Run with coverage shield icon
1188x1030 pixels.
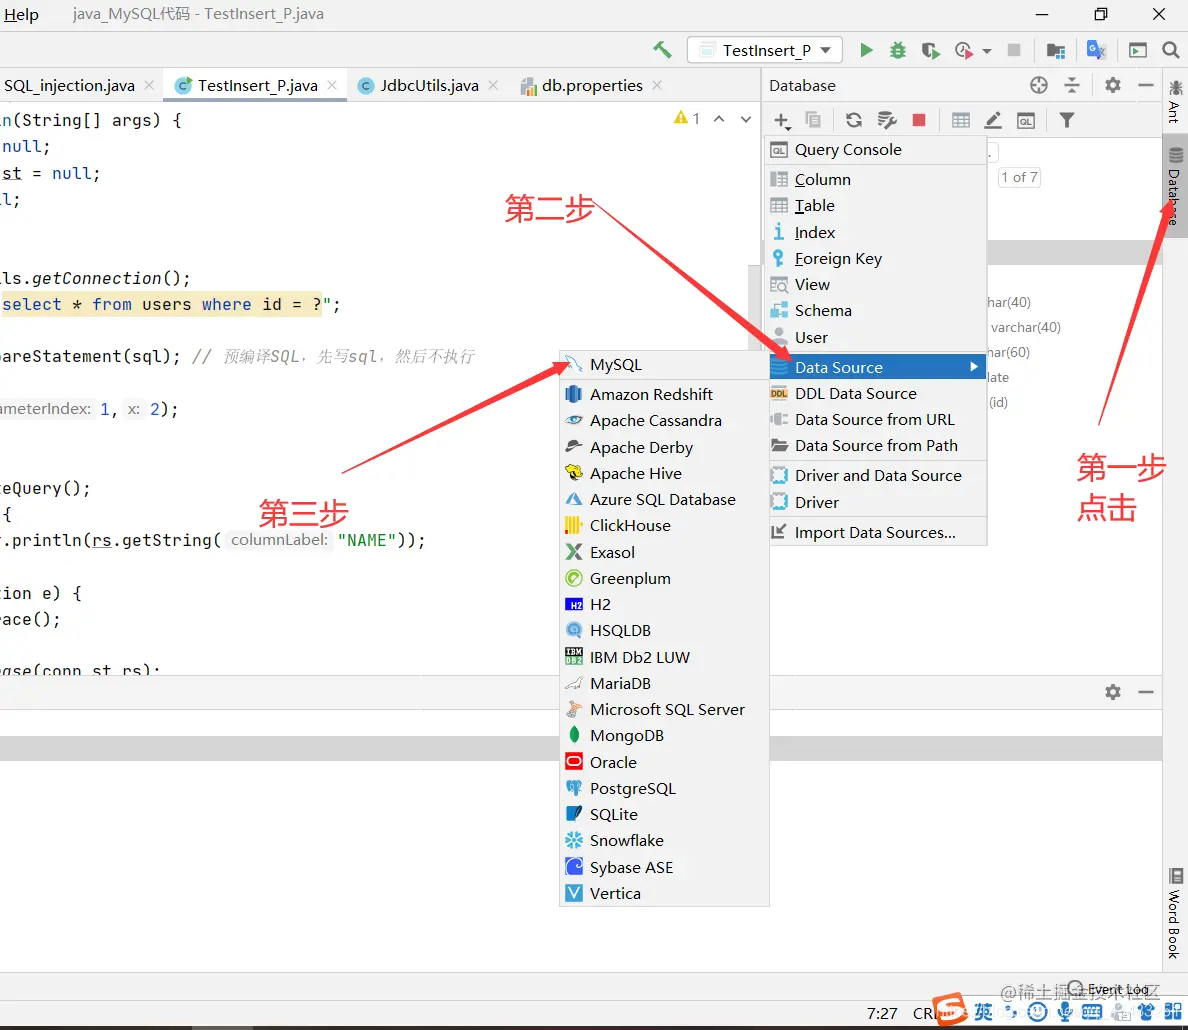point(930,50)
